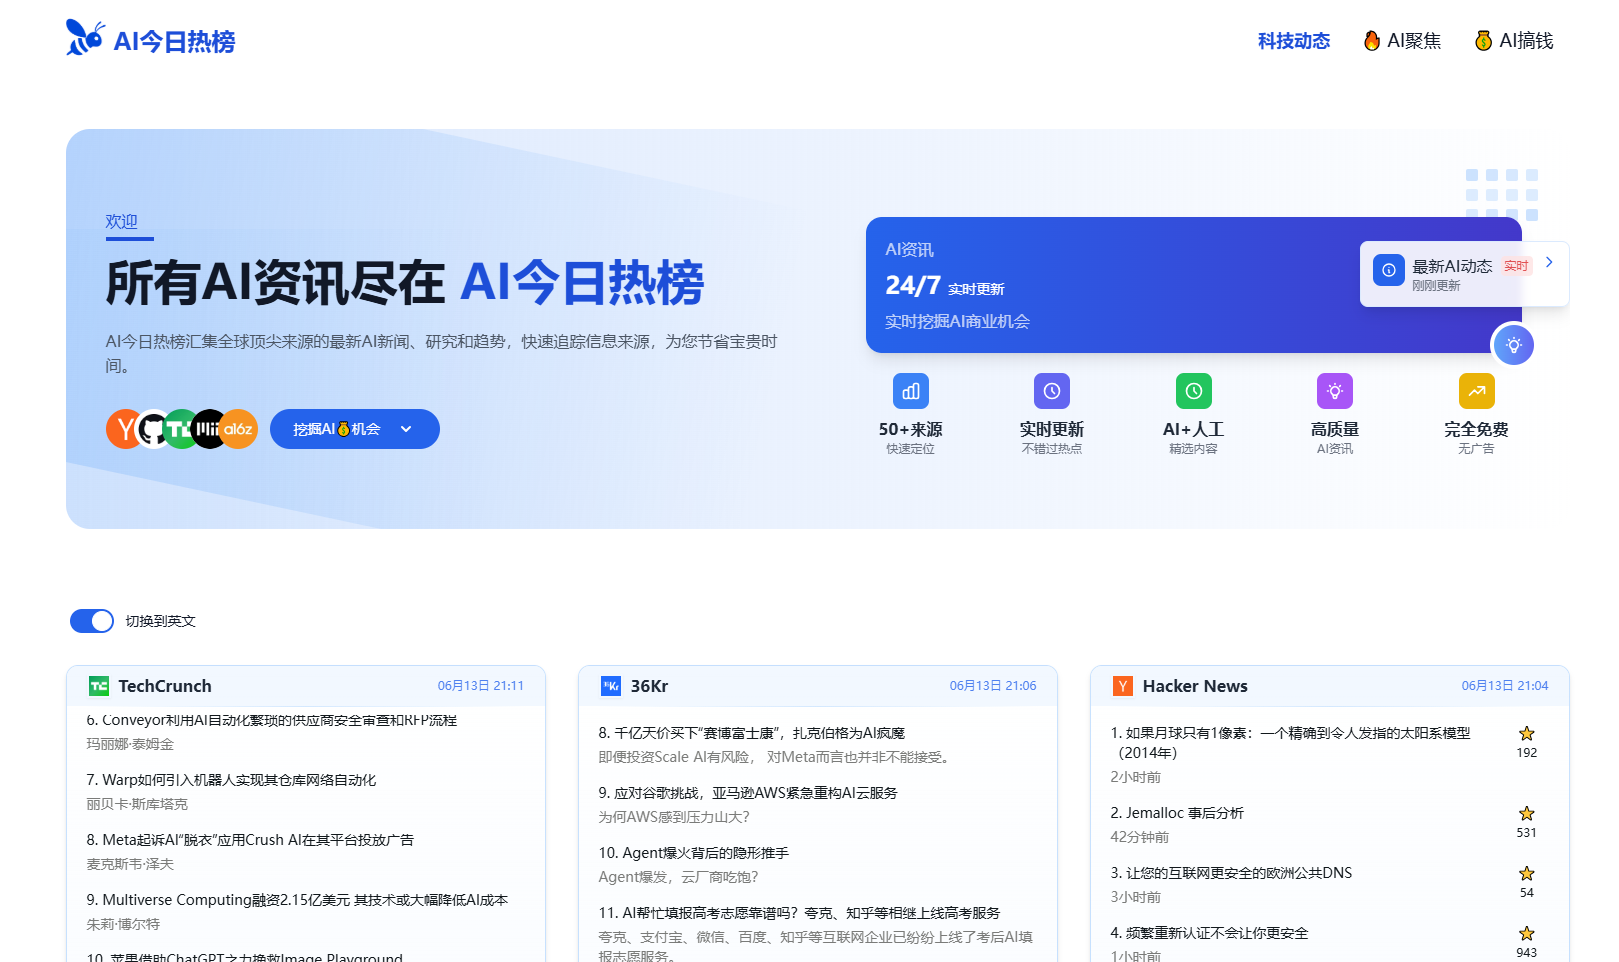
Task: Open the AI搞钱 nav tab
Action: coord(1515,41)
